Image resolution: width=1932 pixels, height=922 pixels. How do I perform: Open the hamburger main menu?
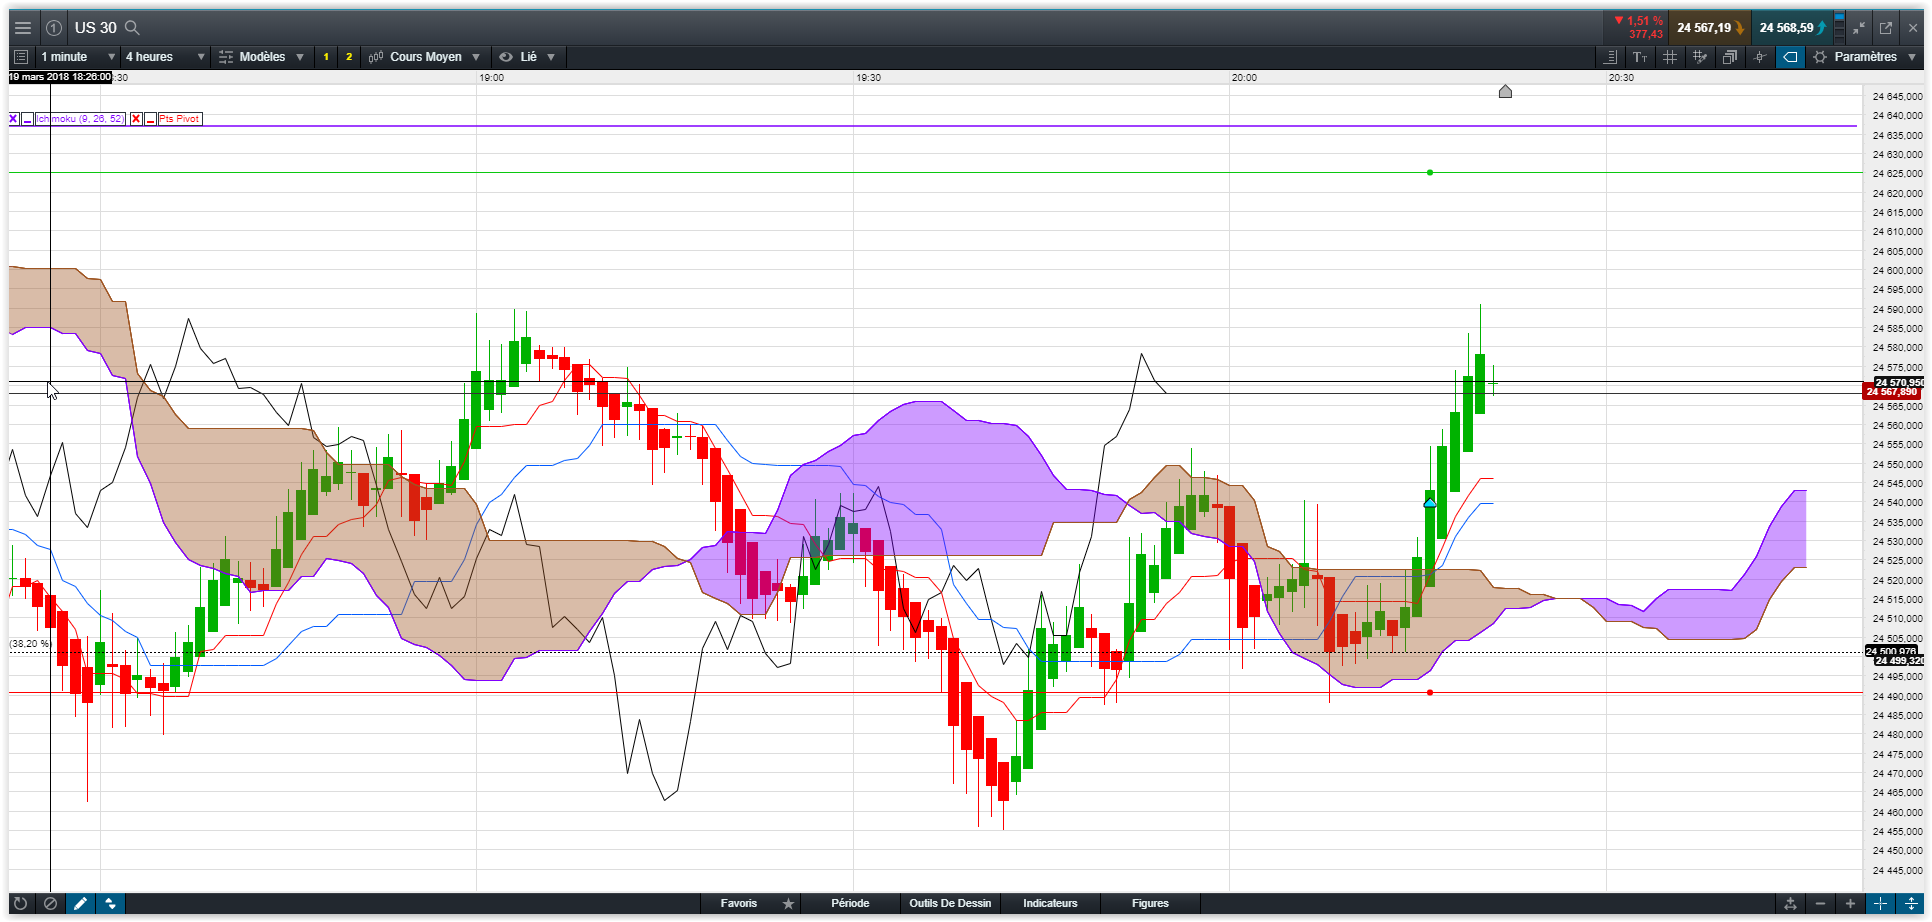pyautogui.click(x=22, y=28)
